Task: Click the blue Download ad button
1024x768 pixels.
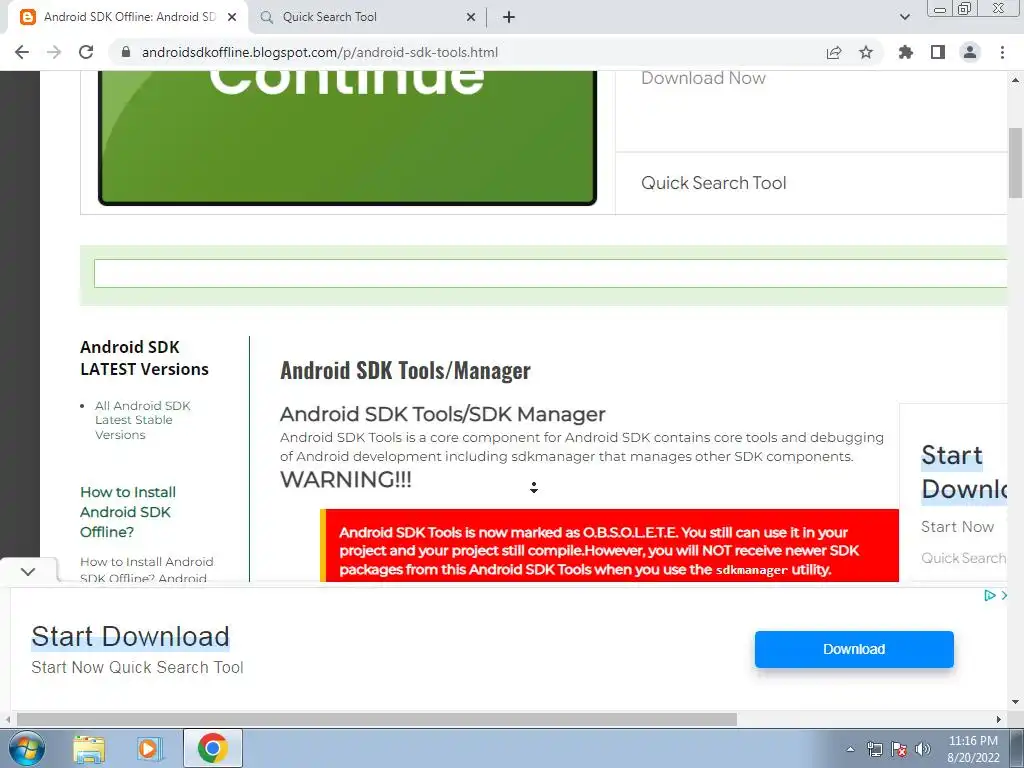Action: click(x=854, y=649)
